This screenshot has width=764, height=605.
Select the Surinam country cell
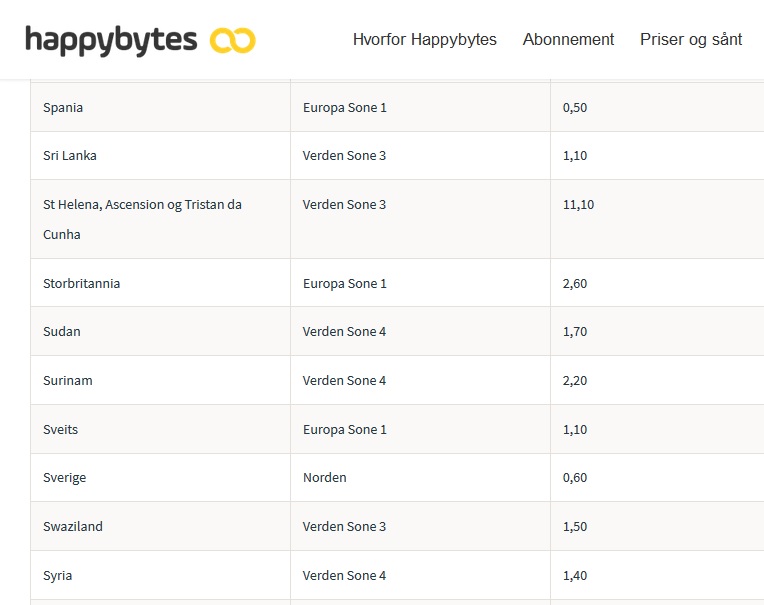point(160,380)
